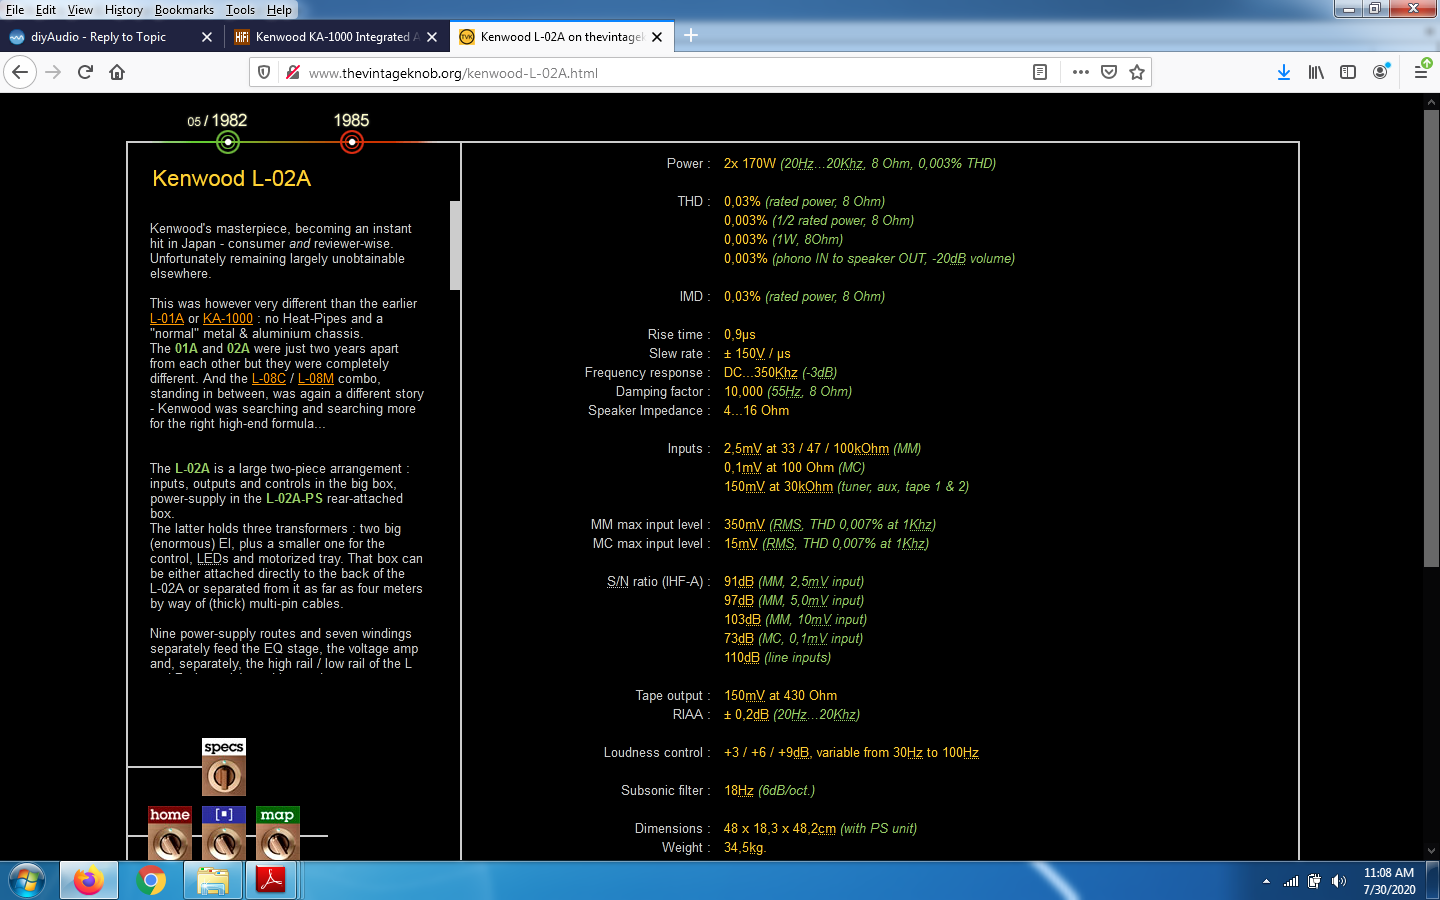Open Firefox from the taskbar
This screenshot has height=900, width=1440.
[89, 881]
